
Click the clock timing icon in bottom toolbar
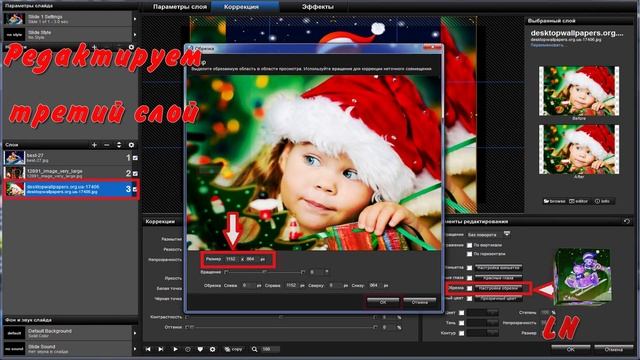click(188, 349)
